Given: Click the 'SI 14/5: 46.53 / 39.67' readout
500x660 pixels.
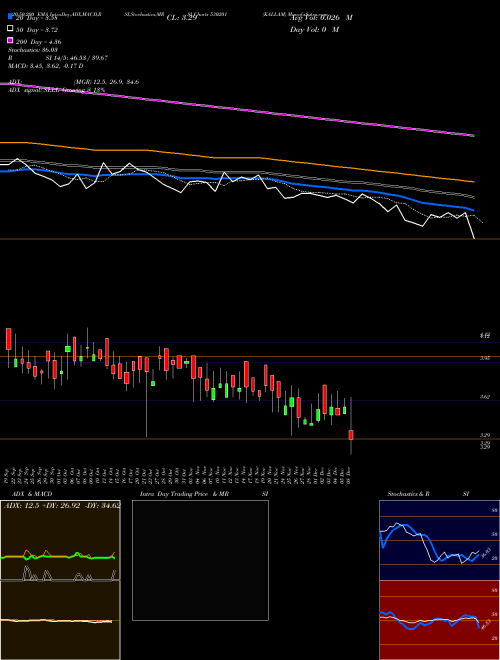Looking at the screenshot, I should point(77,58).
